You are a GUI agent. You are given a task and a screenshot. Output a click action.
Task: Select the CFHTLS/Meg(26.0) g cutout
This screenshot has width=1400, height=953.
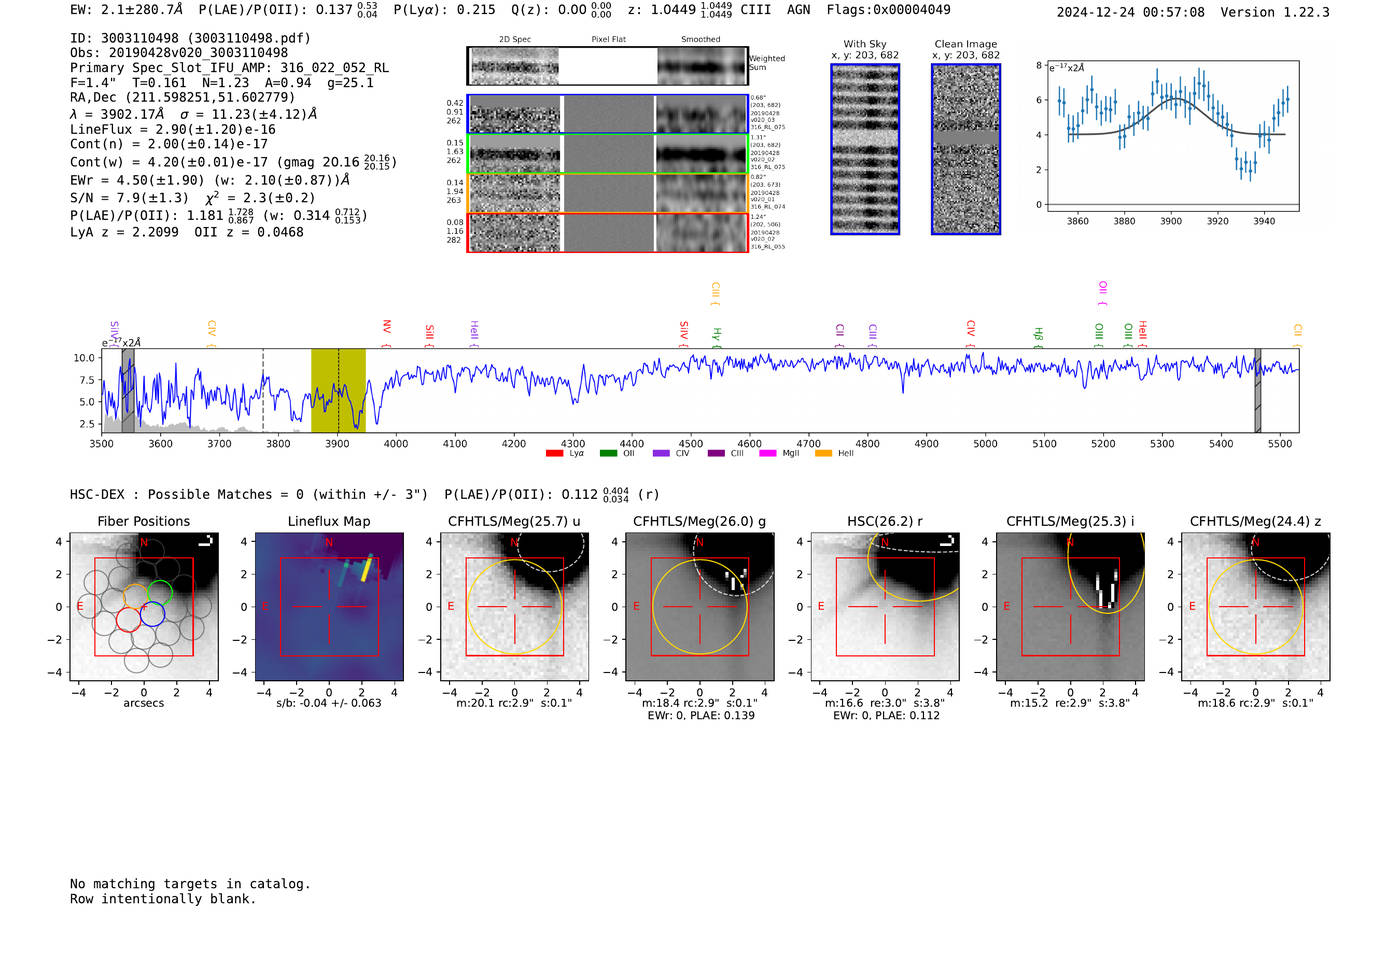click(700, 607)
